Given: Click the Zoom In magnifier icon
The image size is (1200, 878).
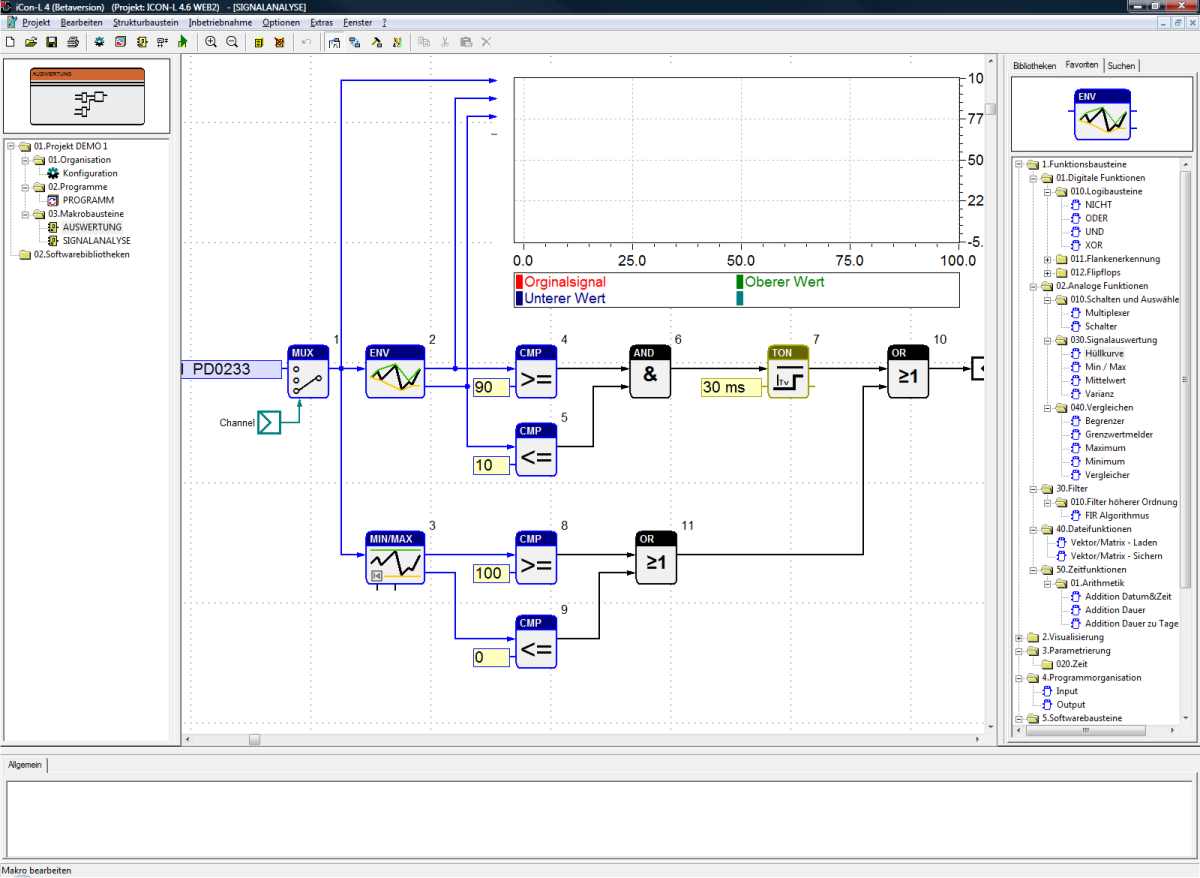Looking at the screenshot, I should point(211,42).
